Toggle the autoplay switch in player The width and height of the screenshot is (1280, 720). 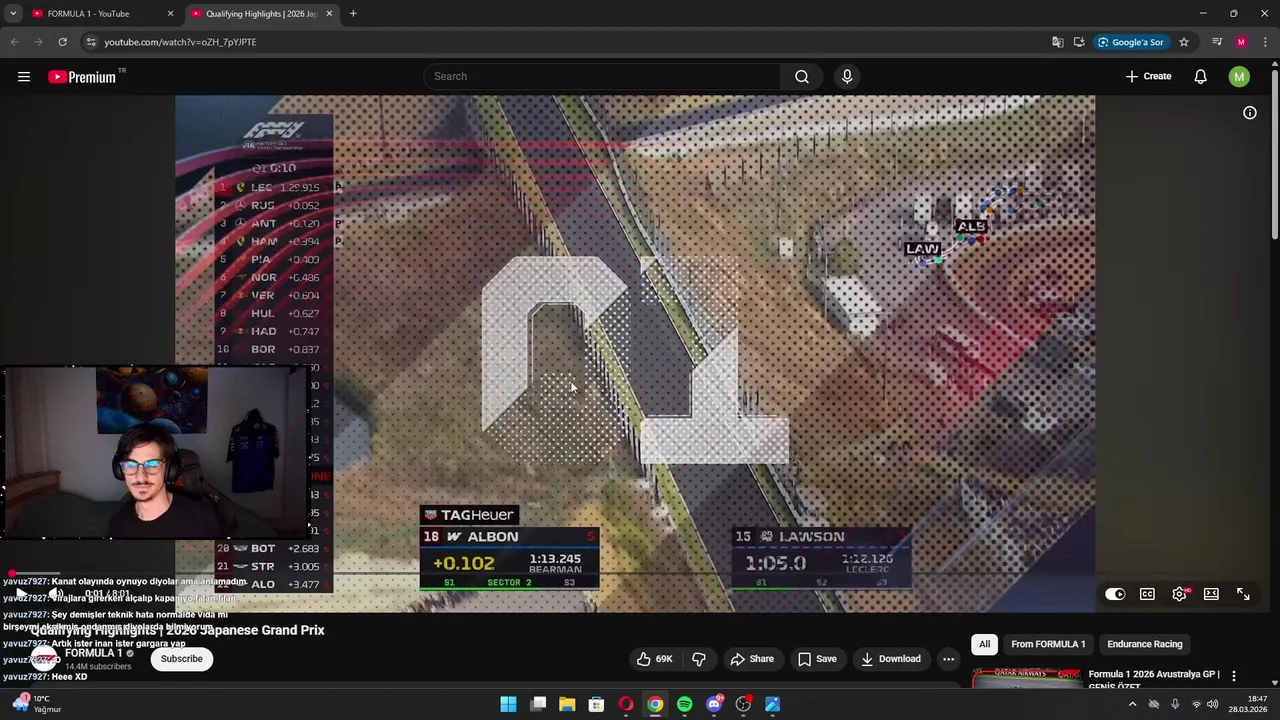point(1115,594)
